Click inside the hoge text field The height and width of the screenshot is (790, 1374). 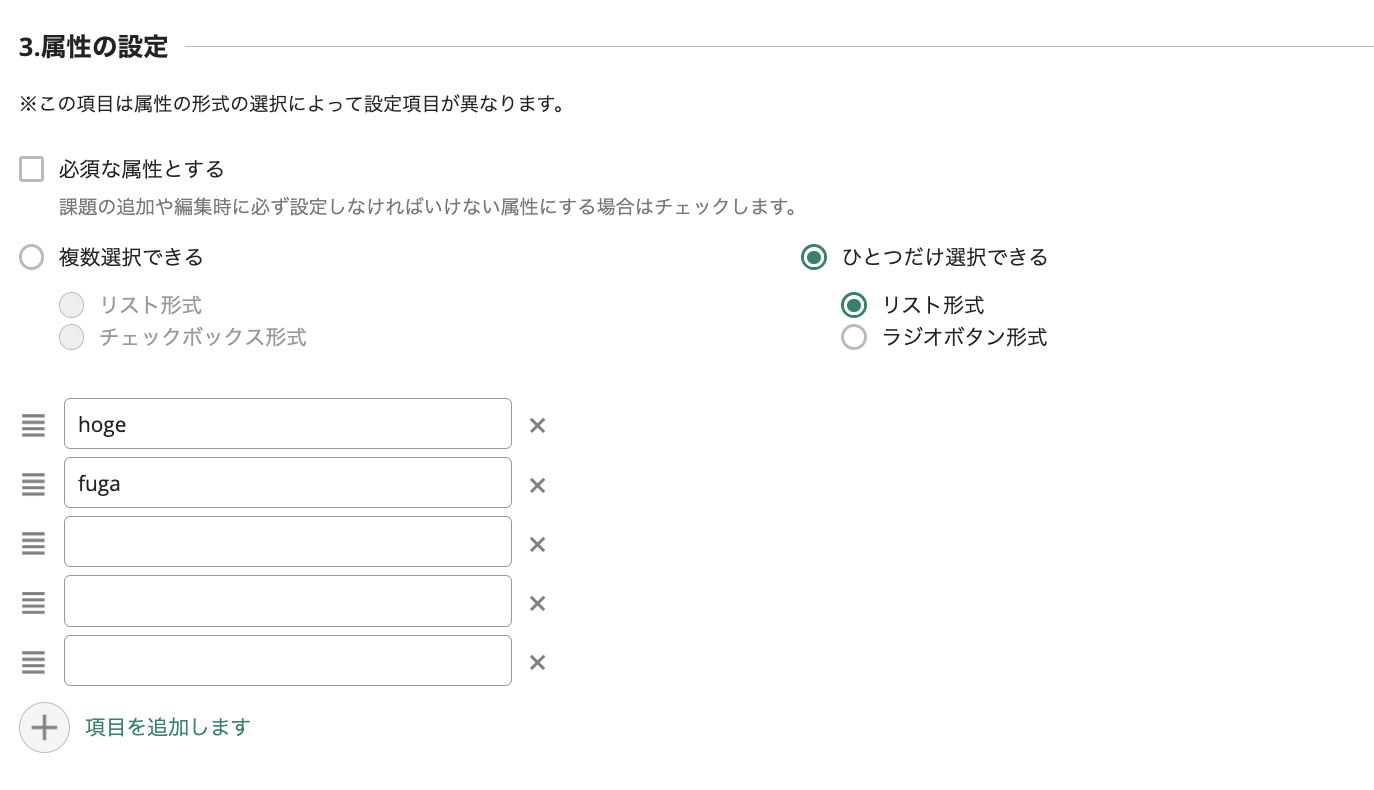coord(287,424)
